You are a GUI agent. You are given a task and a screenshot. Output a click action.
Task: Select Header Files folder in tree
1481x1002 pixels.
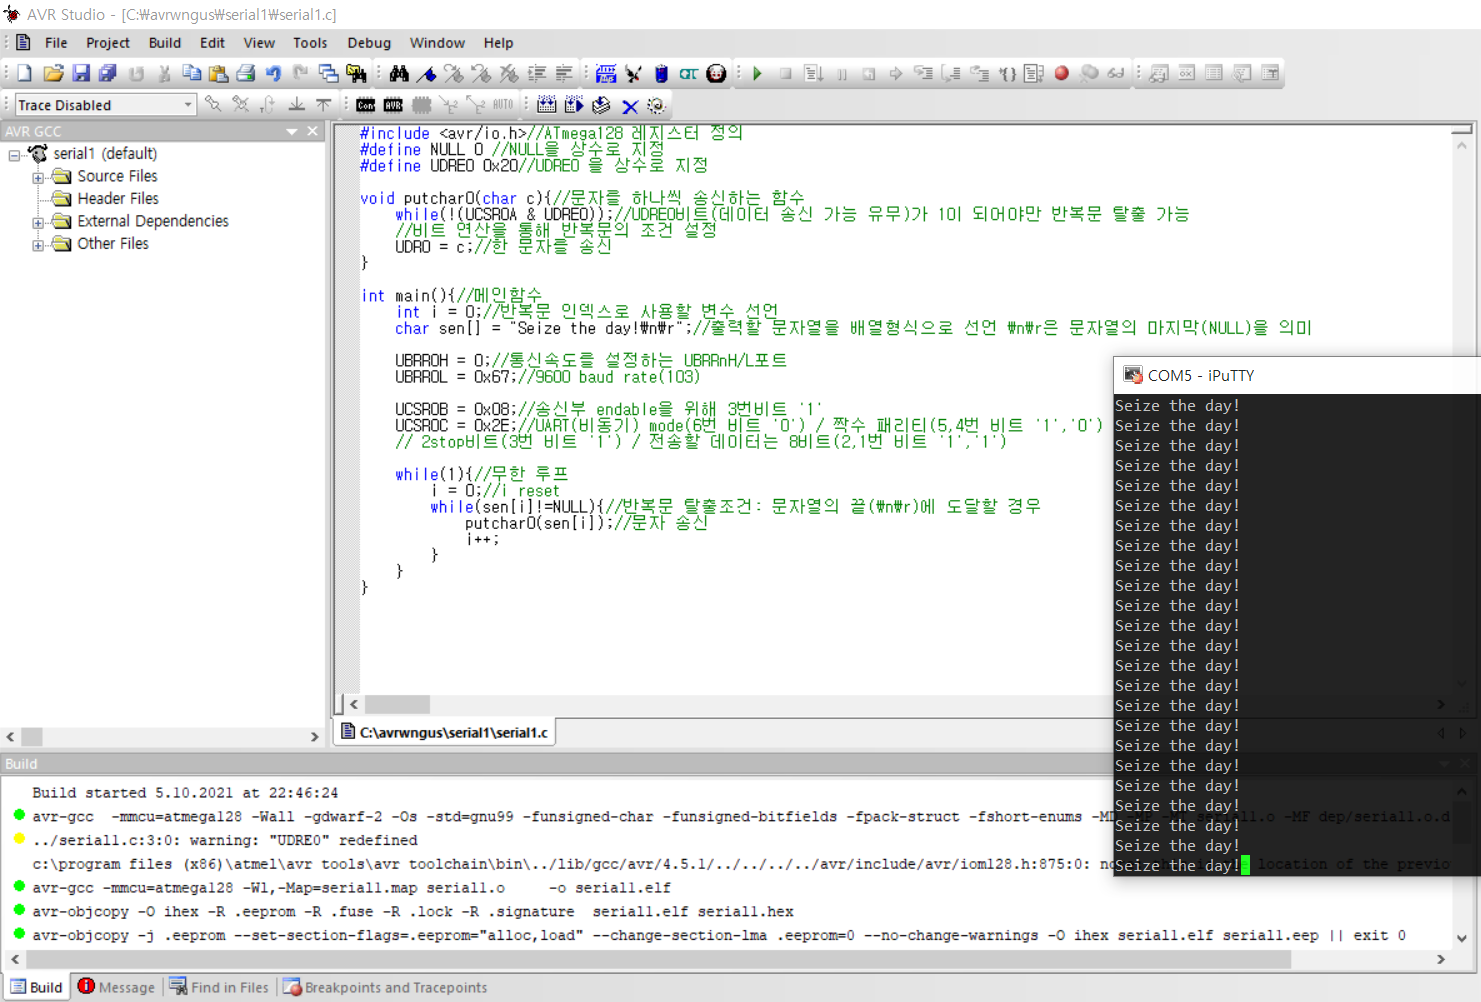click(118, 199)
